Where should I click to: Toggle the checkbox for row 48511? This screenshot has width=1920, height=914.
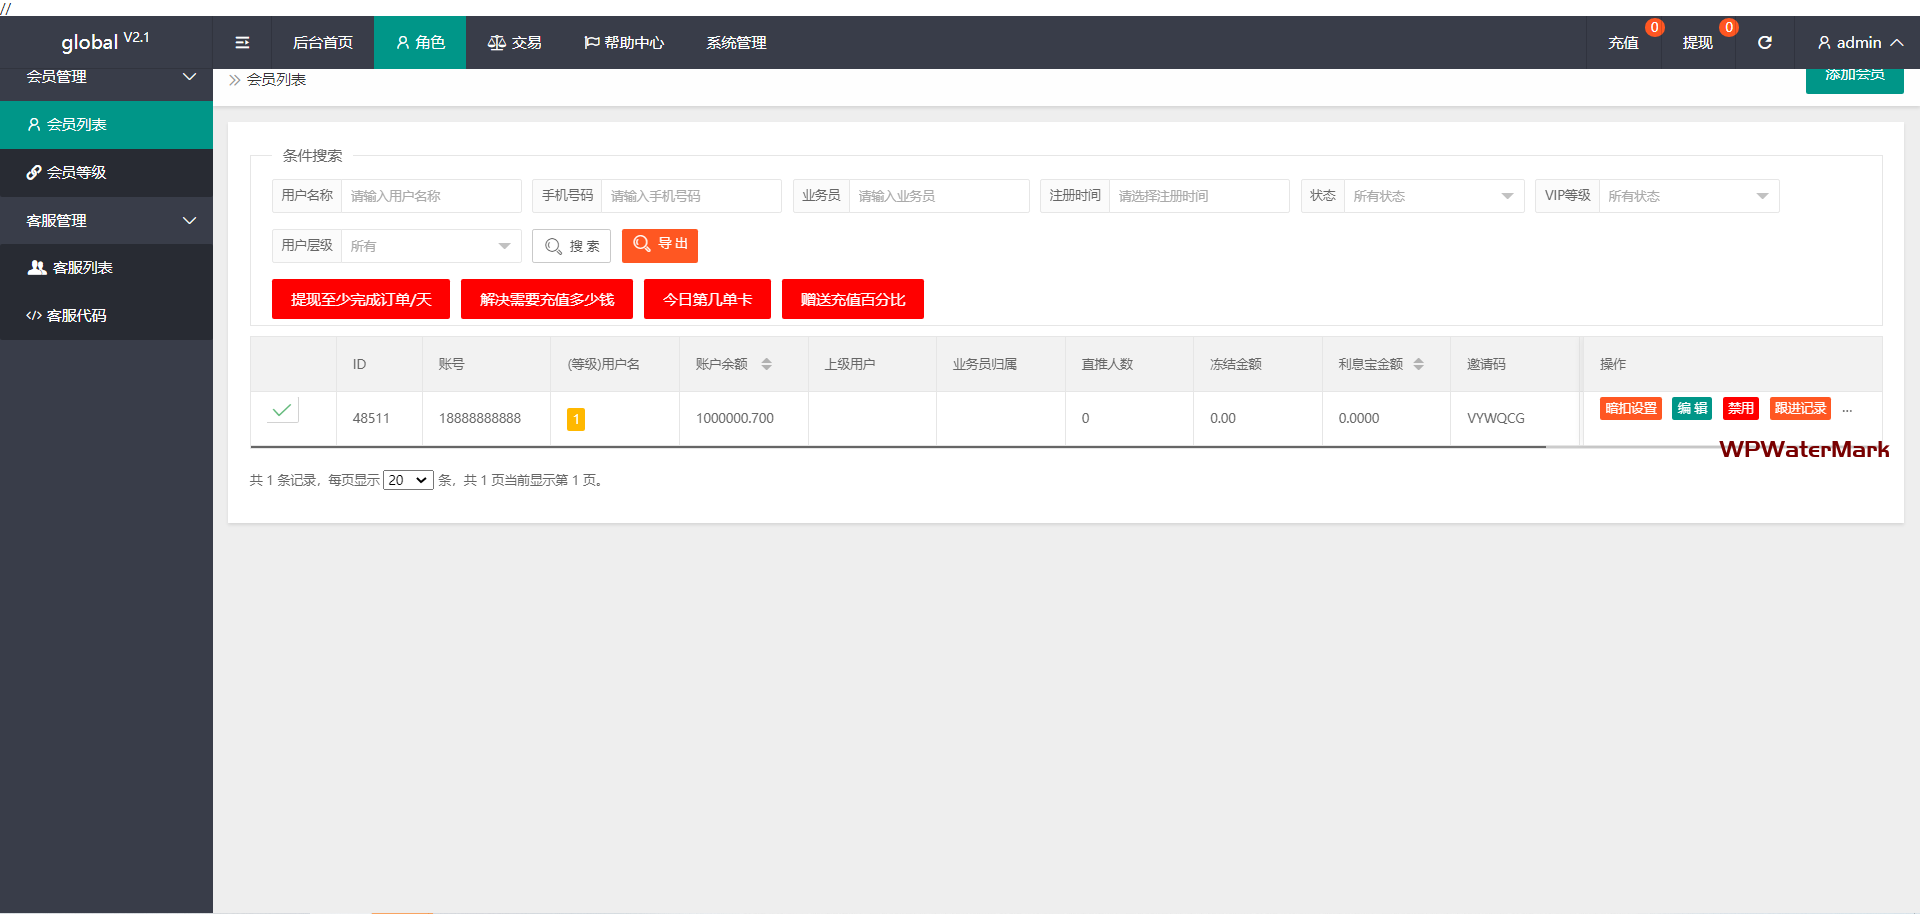tap(283, 410)
